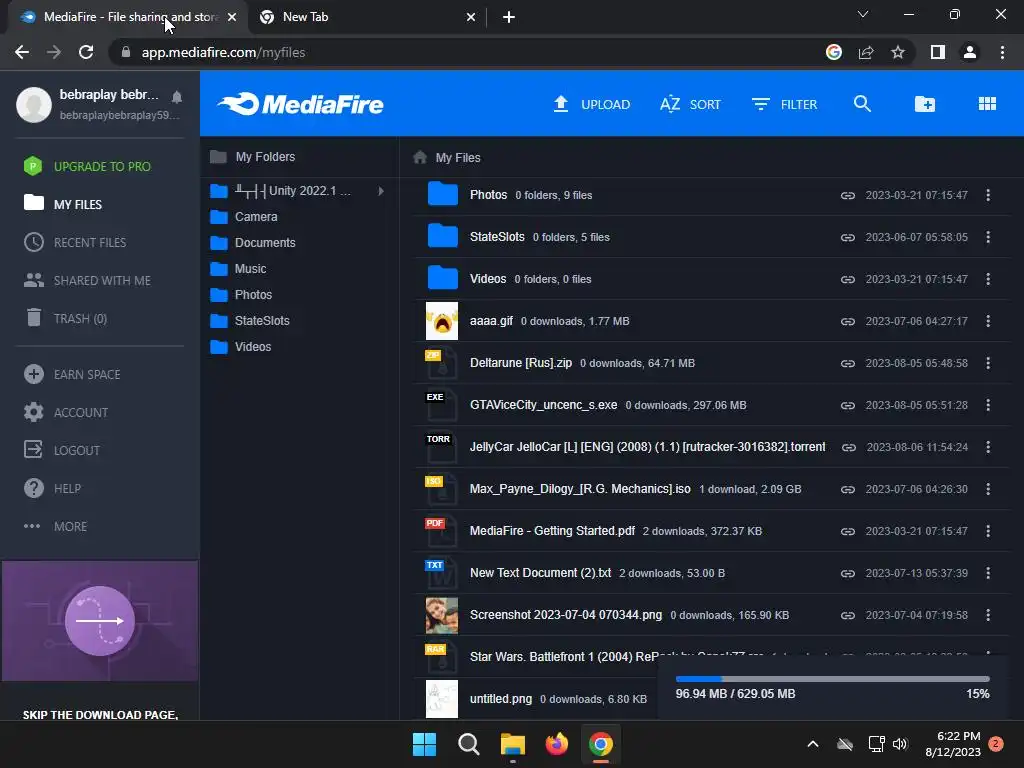
Task: Open HELP in the sidebar
Action: pos(52,488)
